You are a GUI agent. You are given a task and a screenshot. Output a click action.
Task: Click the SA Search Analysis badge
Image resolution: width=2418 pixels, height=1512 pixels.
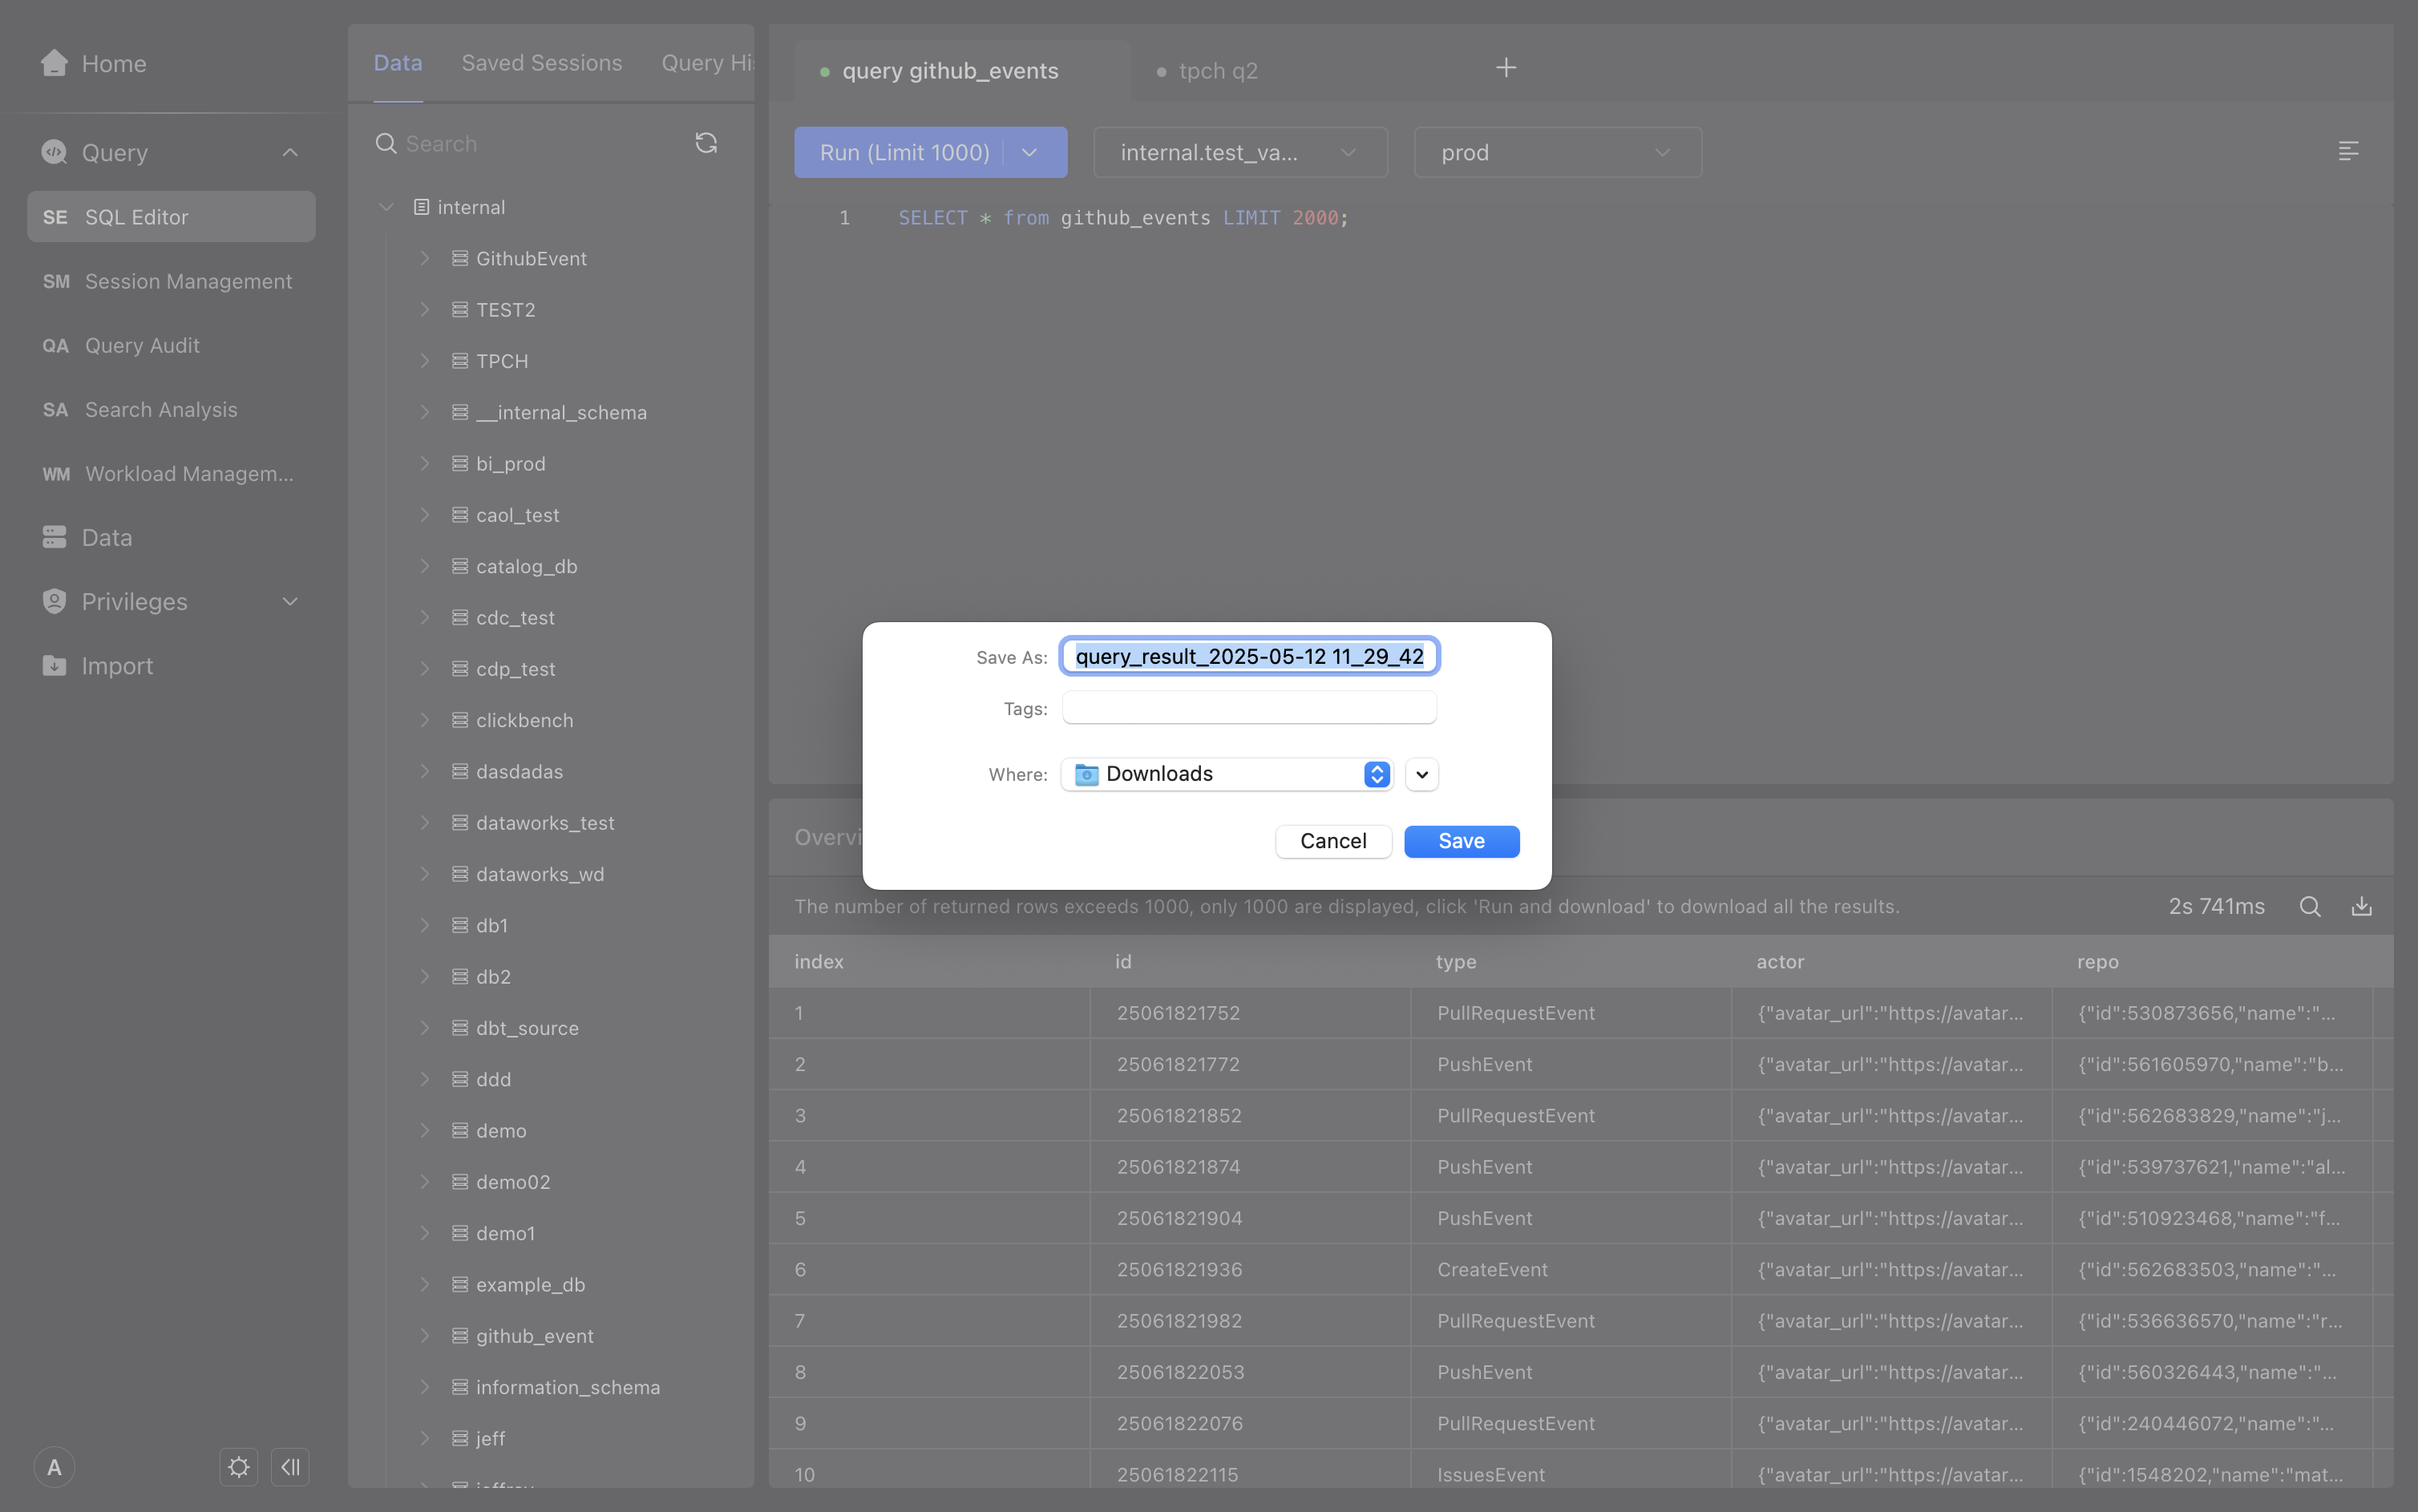[x=55, y=409]
